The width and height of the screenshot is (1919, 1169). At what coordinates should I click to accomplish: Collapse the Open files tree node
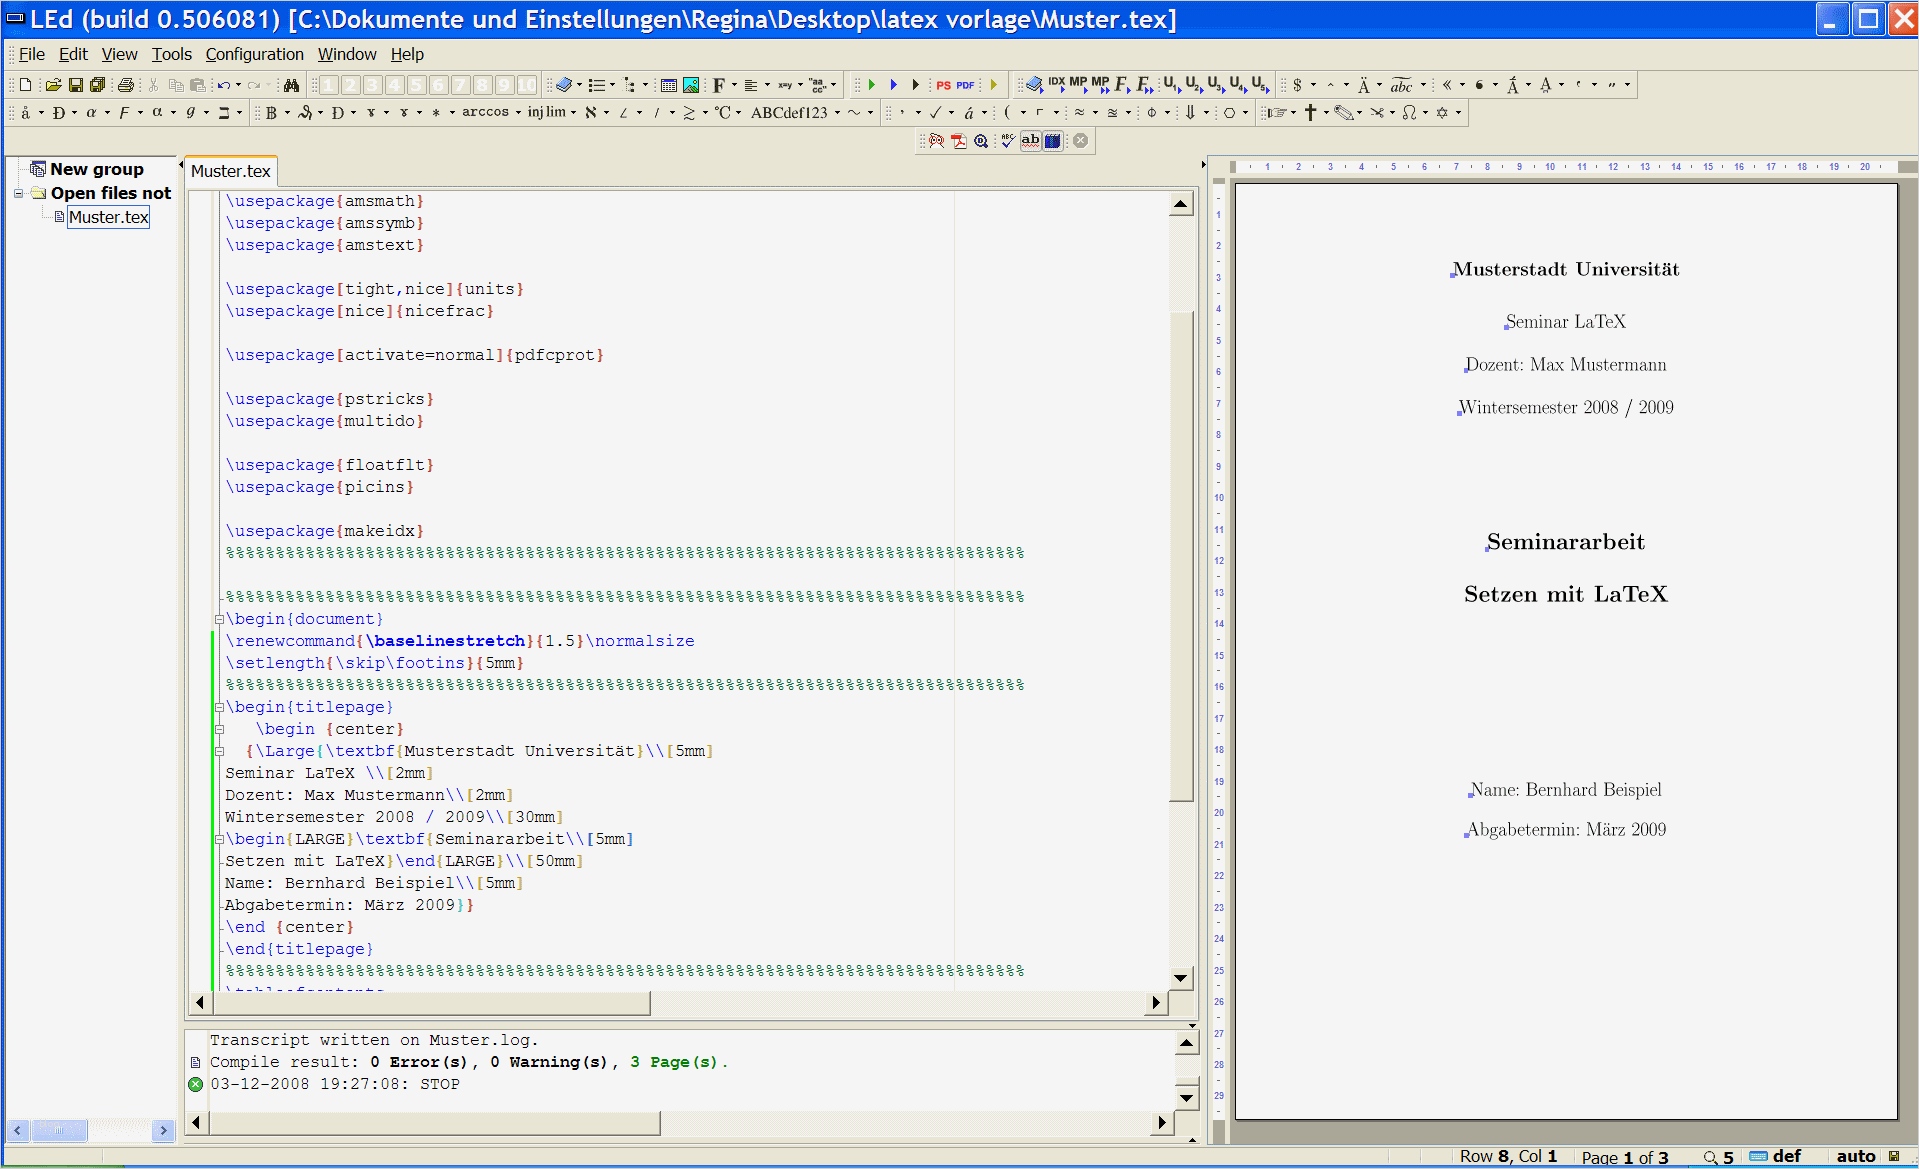click(18, 193)
